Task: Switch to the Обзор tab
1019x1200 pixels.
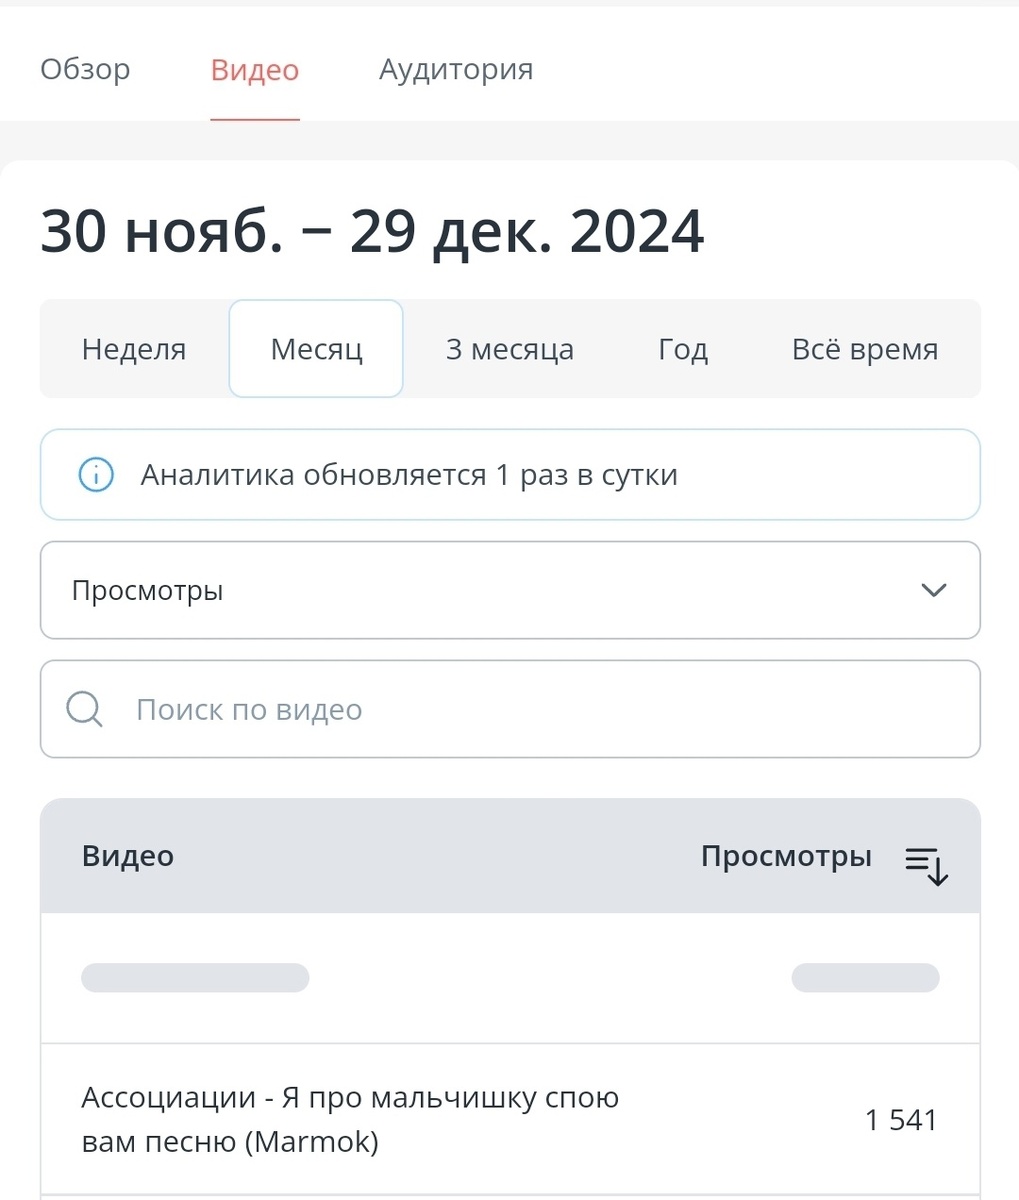Action: pyautogui.click(x=84, y=69)
